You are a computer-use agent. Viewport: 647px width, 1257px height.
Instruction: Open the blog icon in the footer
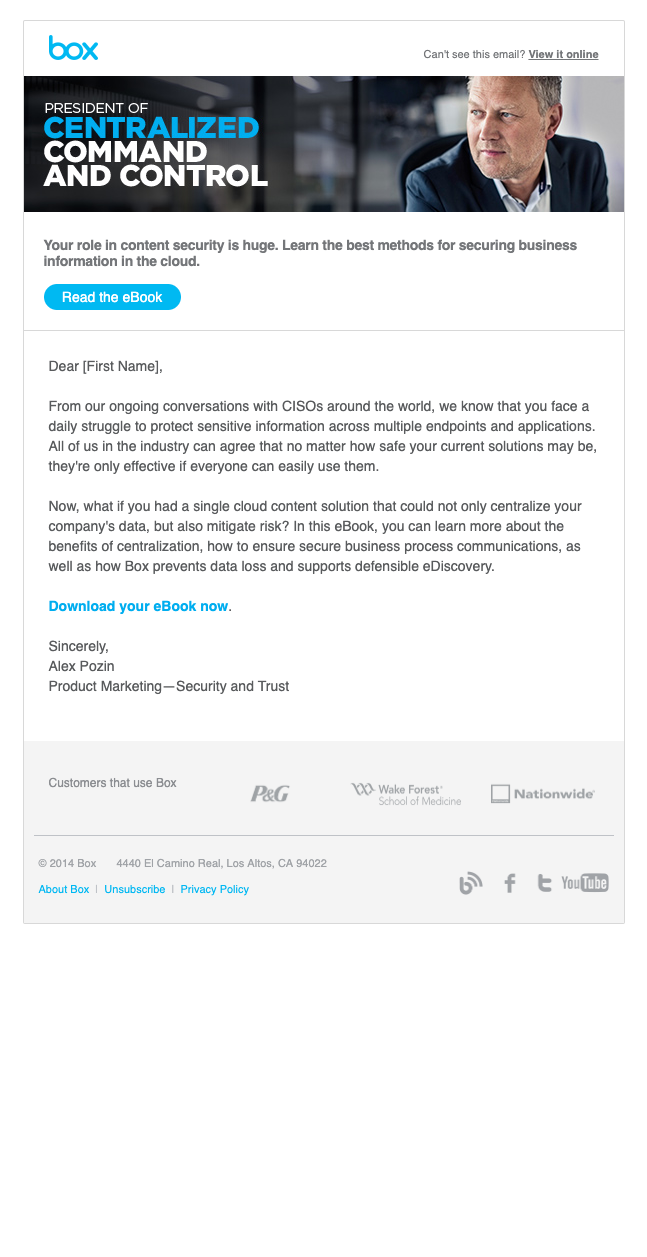click(x=470, y=883)
